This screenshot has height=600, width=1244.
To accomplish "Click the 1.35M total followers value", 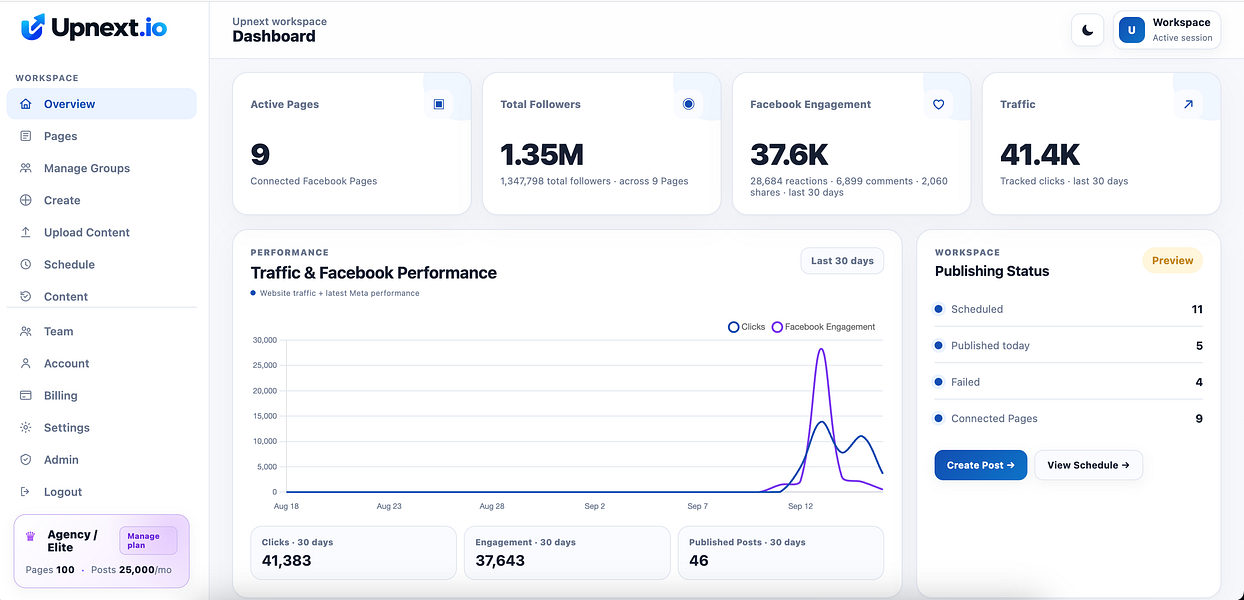I will (x=542, y=155).
